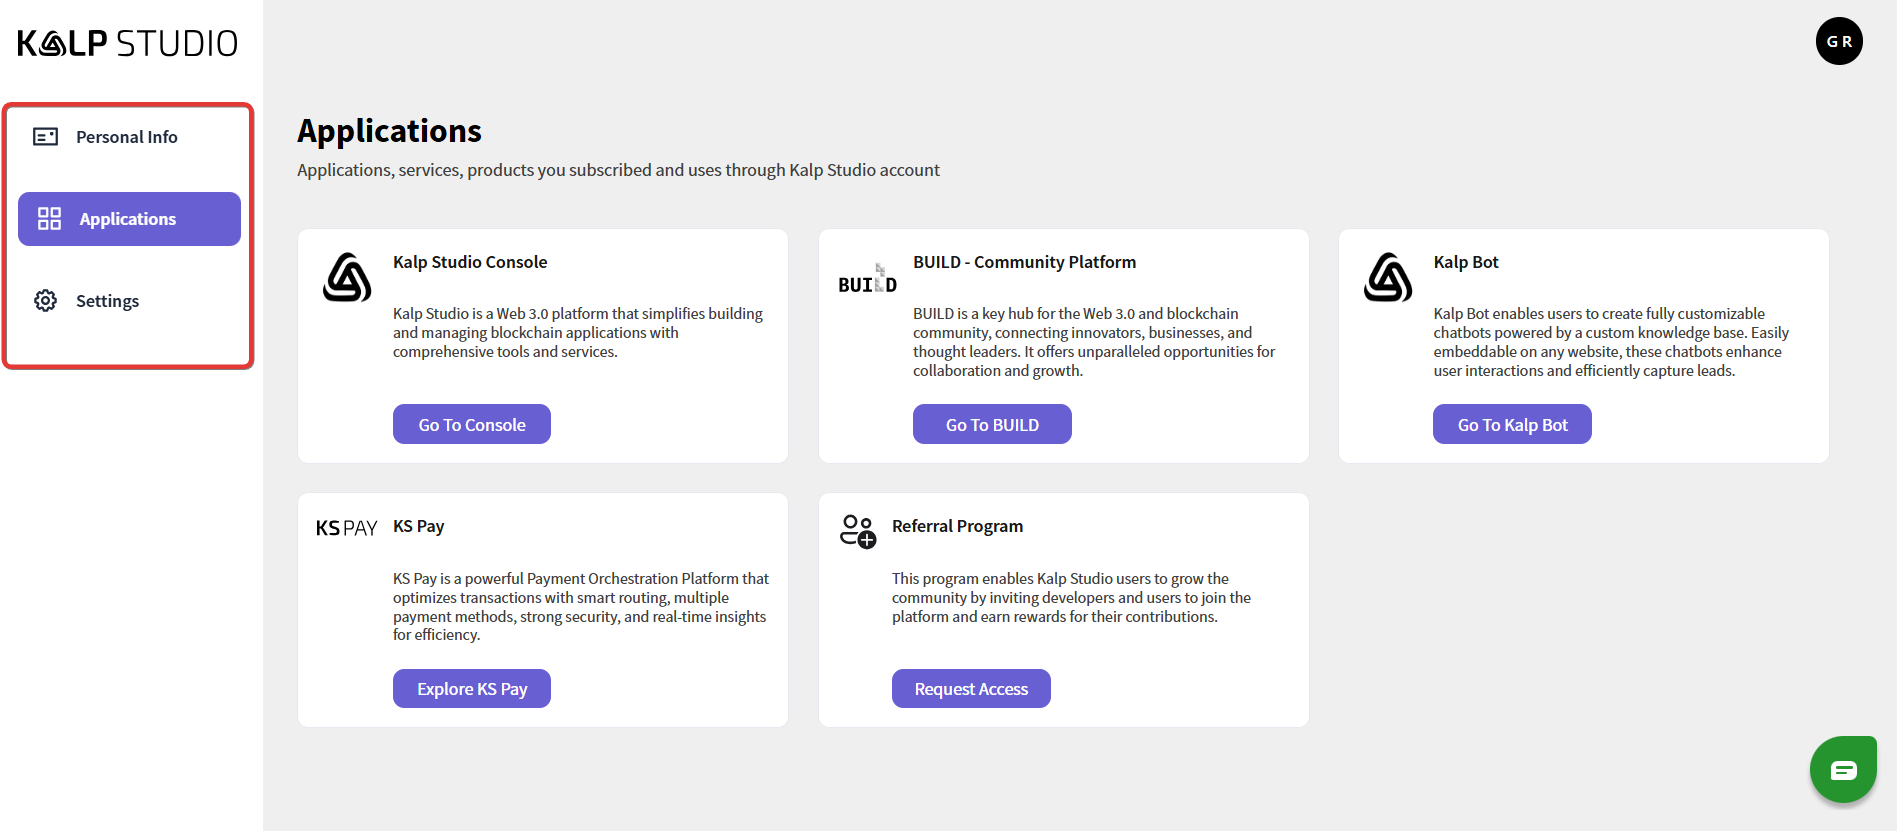
Task: Click the Settings gear icon
Action: [46, 301]
